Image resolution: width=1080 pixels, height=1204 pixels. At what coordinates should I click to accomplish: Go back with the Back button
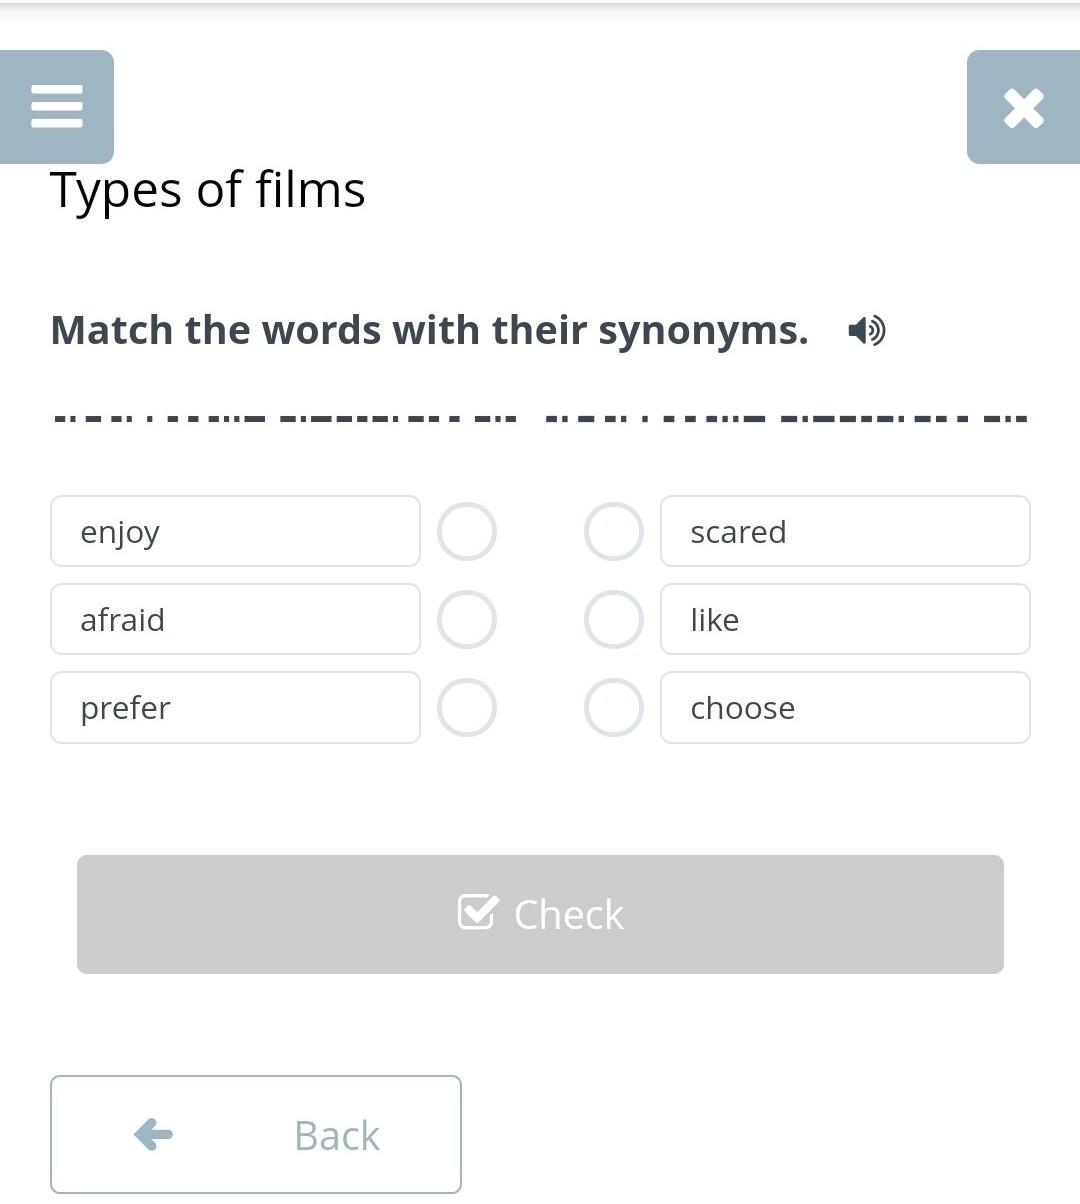[x=256, y=1134]
